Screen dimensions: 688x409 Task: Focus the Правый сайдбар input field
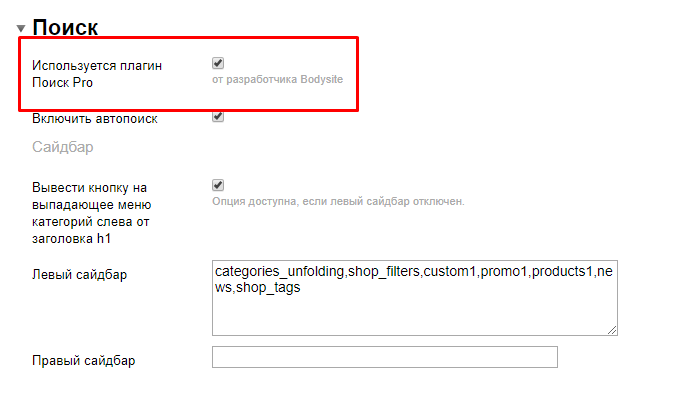[x=384, y=357]
